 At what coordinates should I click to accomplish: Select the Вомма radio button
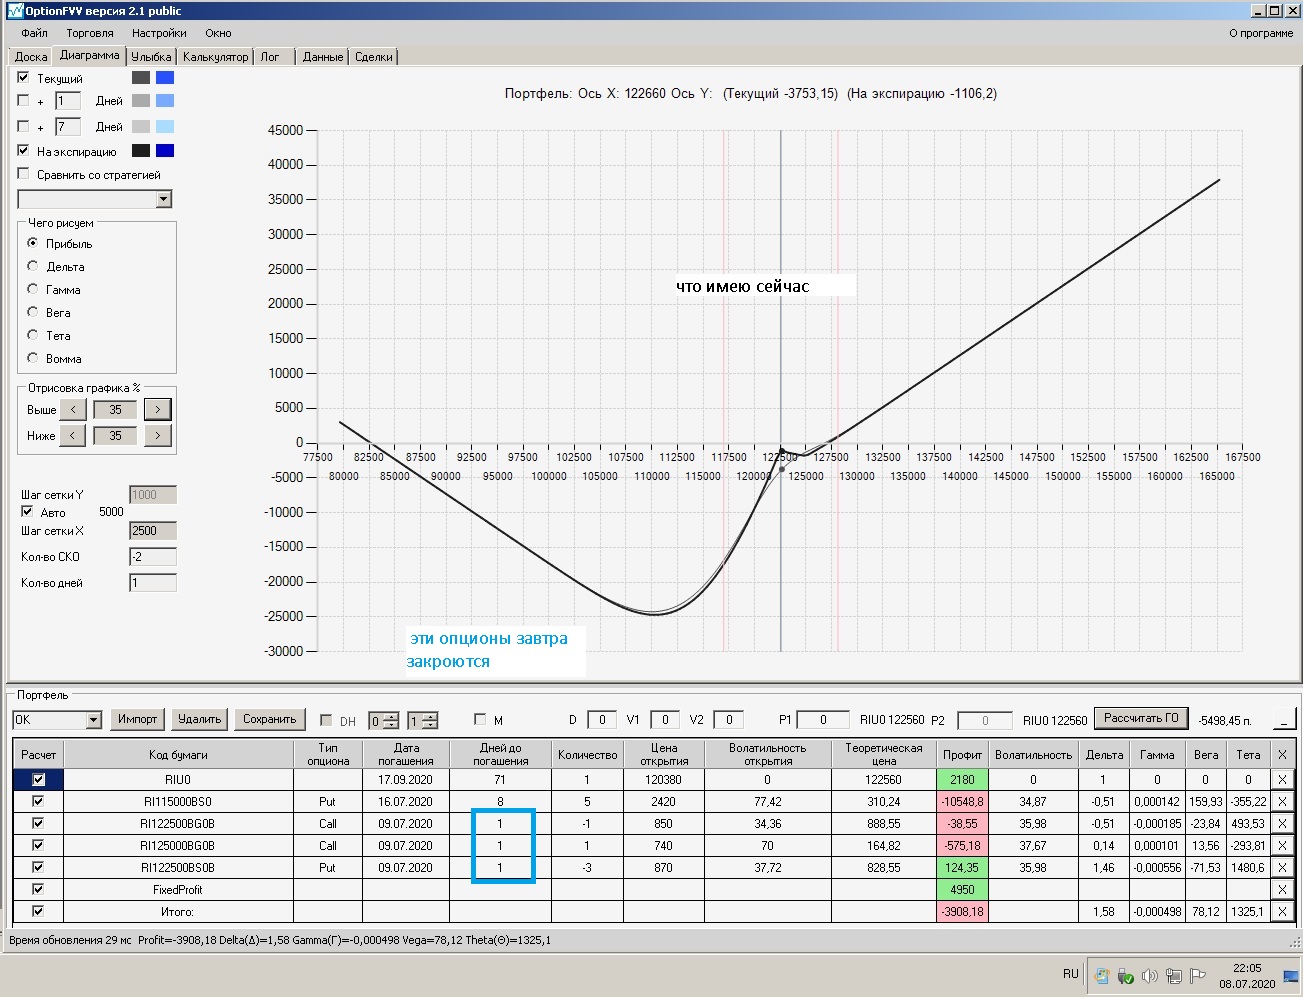point(33,358)
